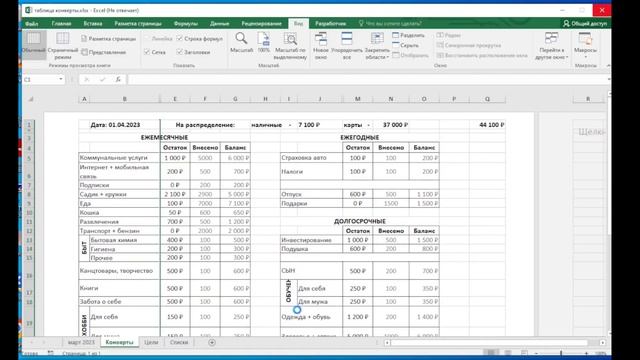Click the Select All corner triangle
This screenshot has width=640, height=360.
(31, 99)
